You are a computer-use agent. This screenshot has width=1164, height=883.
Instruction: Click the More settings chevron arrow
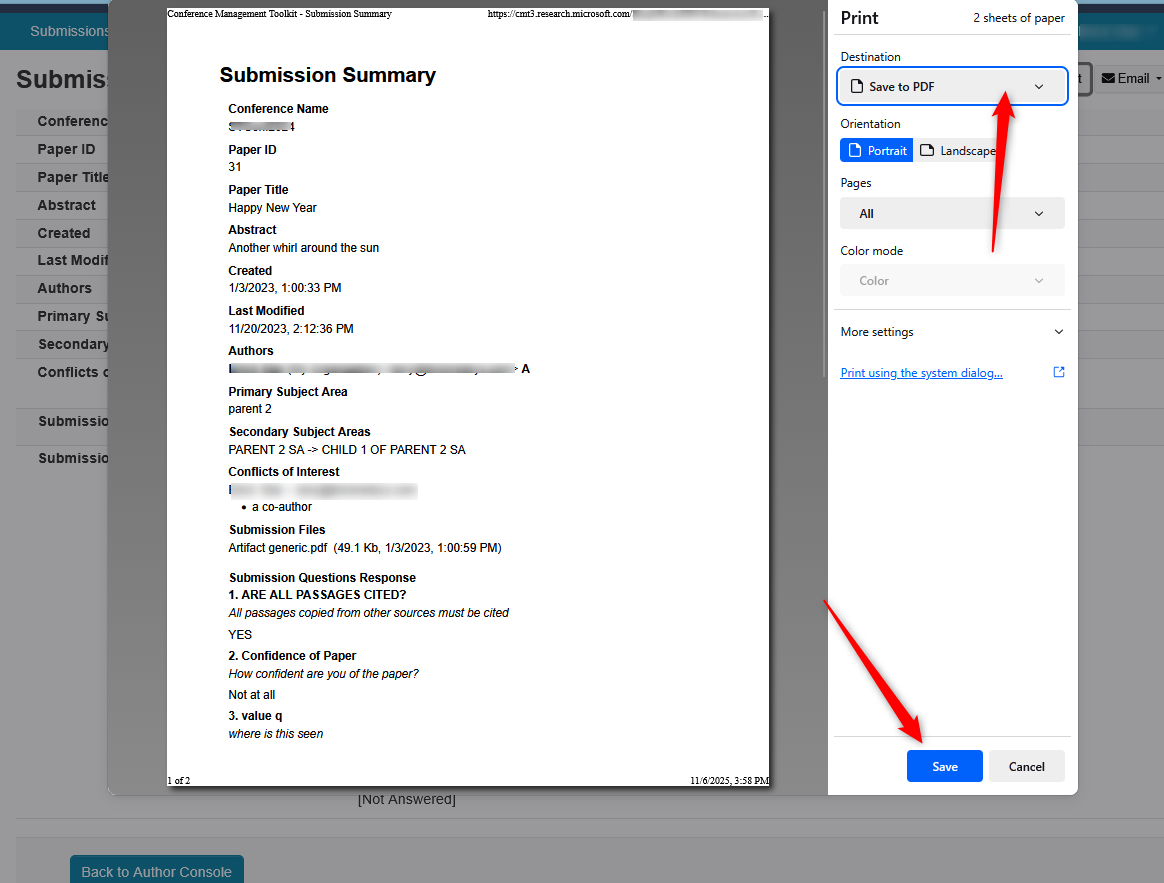tap(1059, 332)
